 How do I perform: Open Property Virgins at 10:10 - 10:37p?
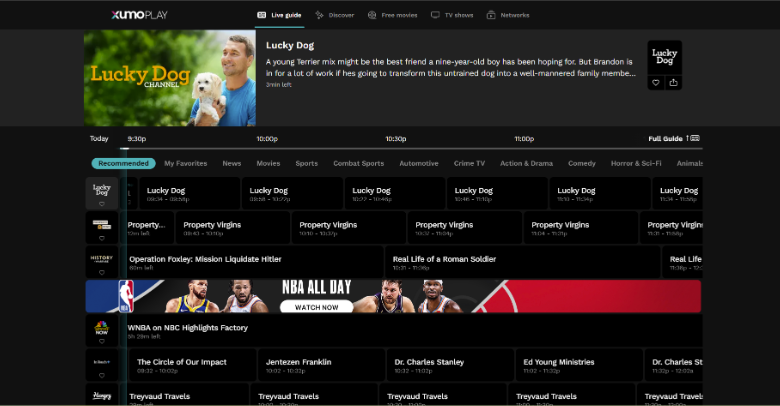coord(349,228)
